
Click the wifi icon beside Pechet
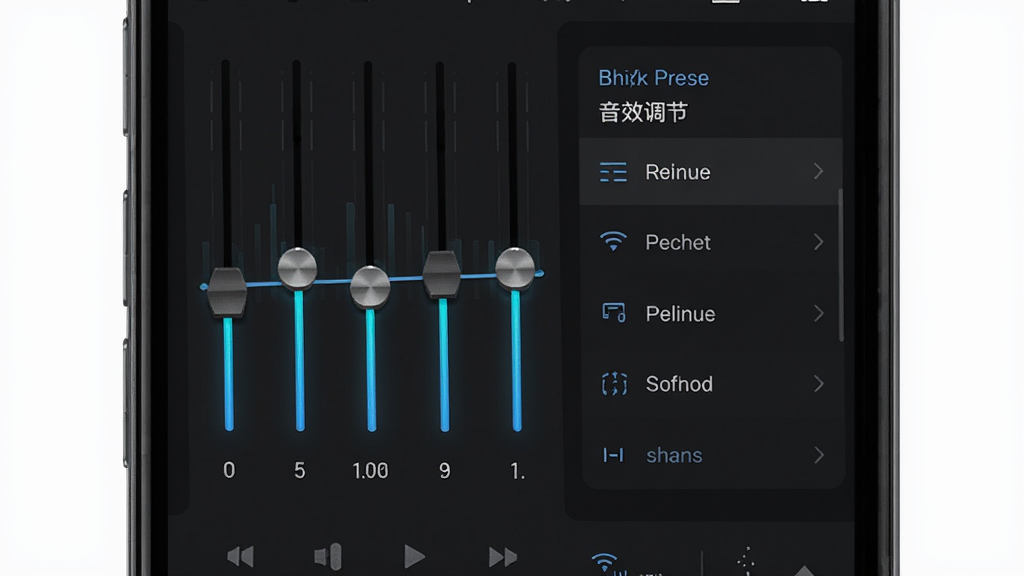click(x=613, y=242)
